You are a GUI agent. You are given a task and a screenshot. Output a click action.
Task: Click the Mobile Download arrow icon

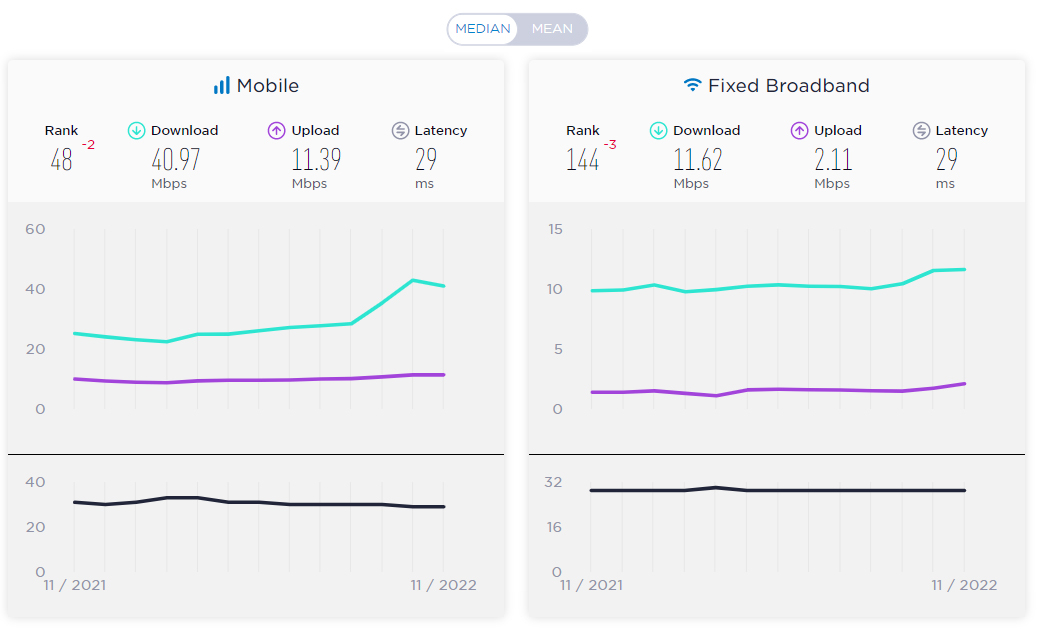(x=136, y=130)
